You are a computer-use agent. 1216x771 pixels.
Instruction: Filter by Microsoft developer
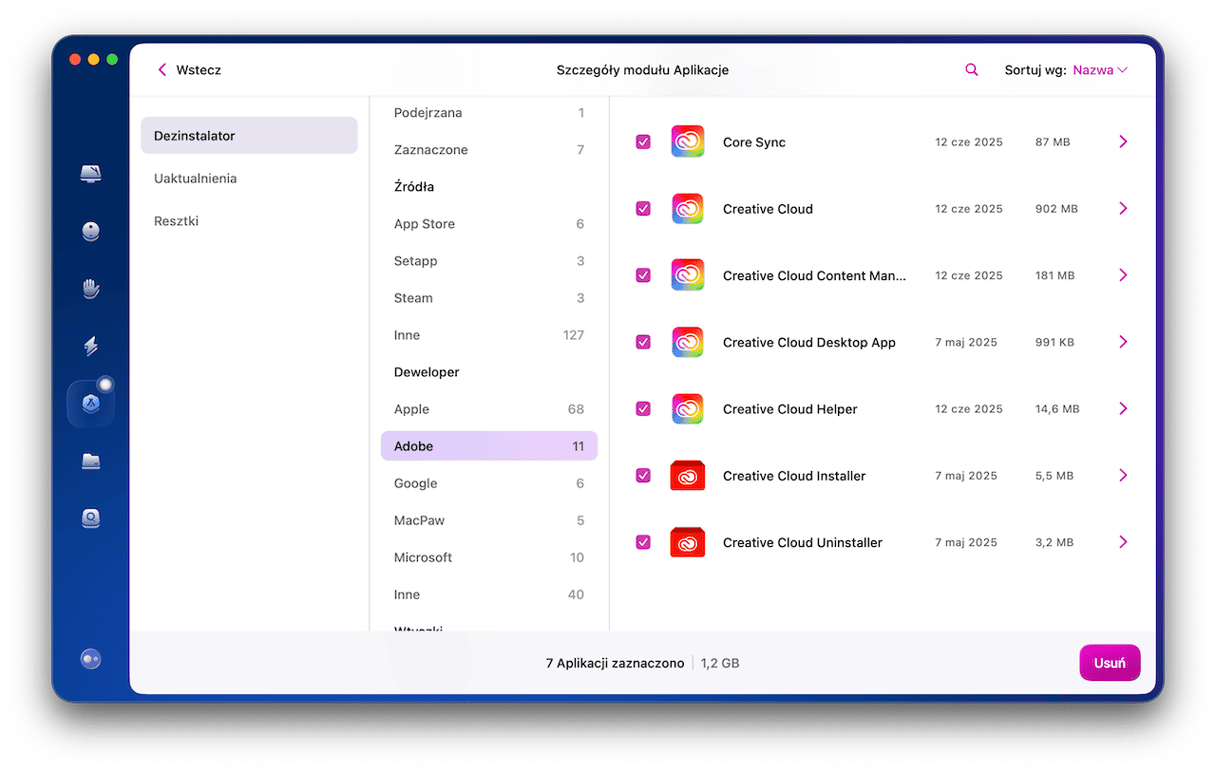point(489,557)
